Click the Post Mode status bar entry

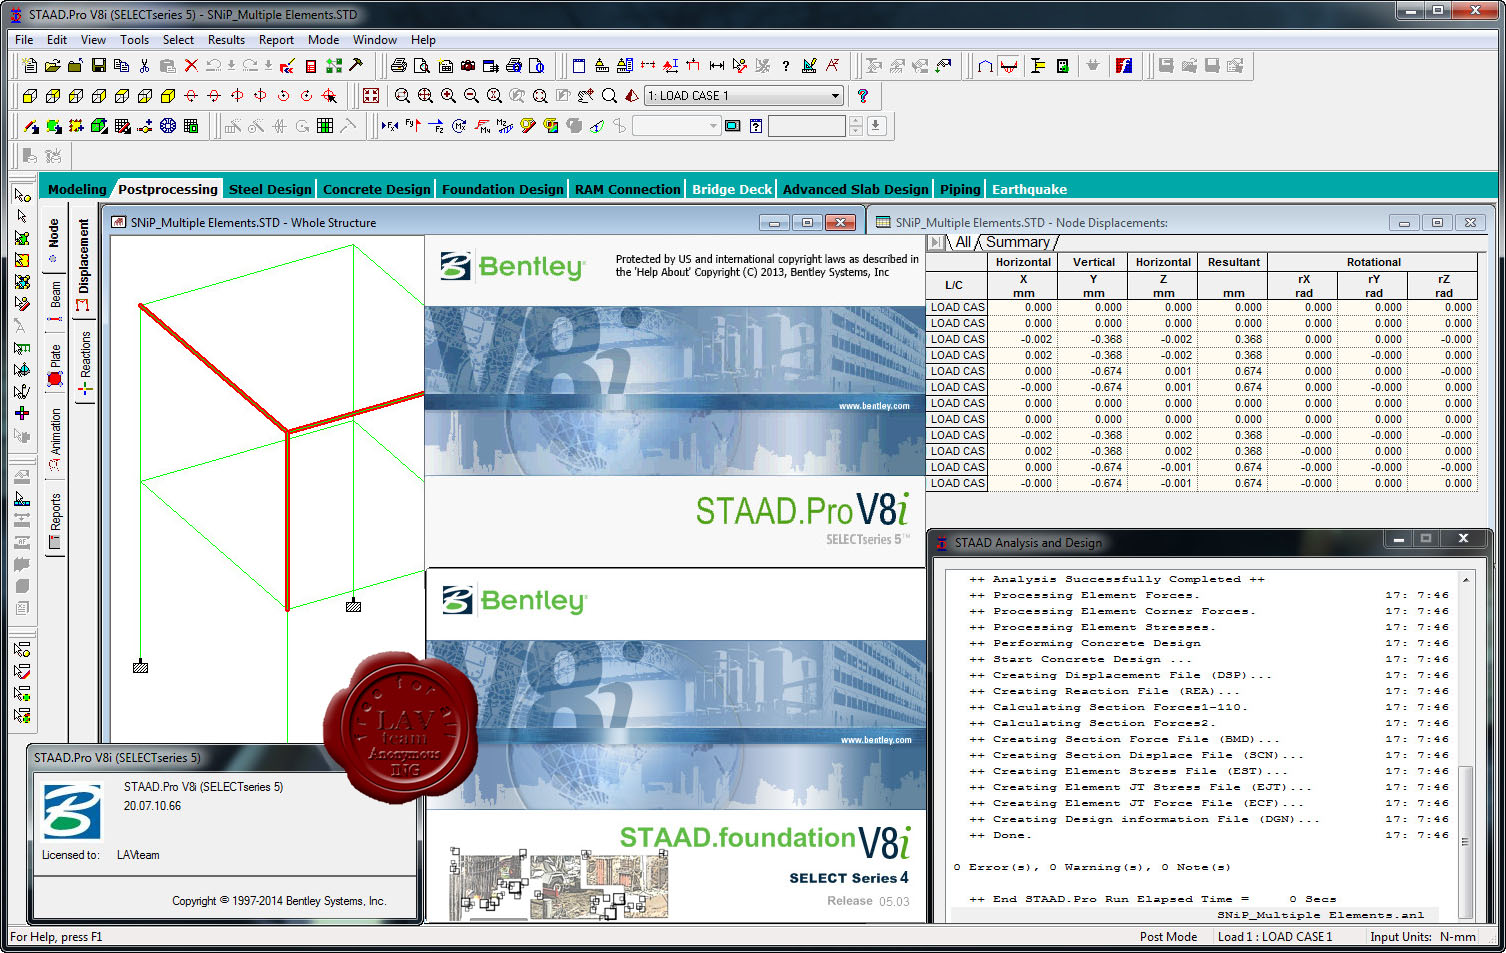tap(1168, 937)
